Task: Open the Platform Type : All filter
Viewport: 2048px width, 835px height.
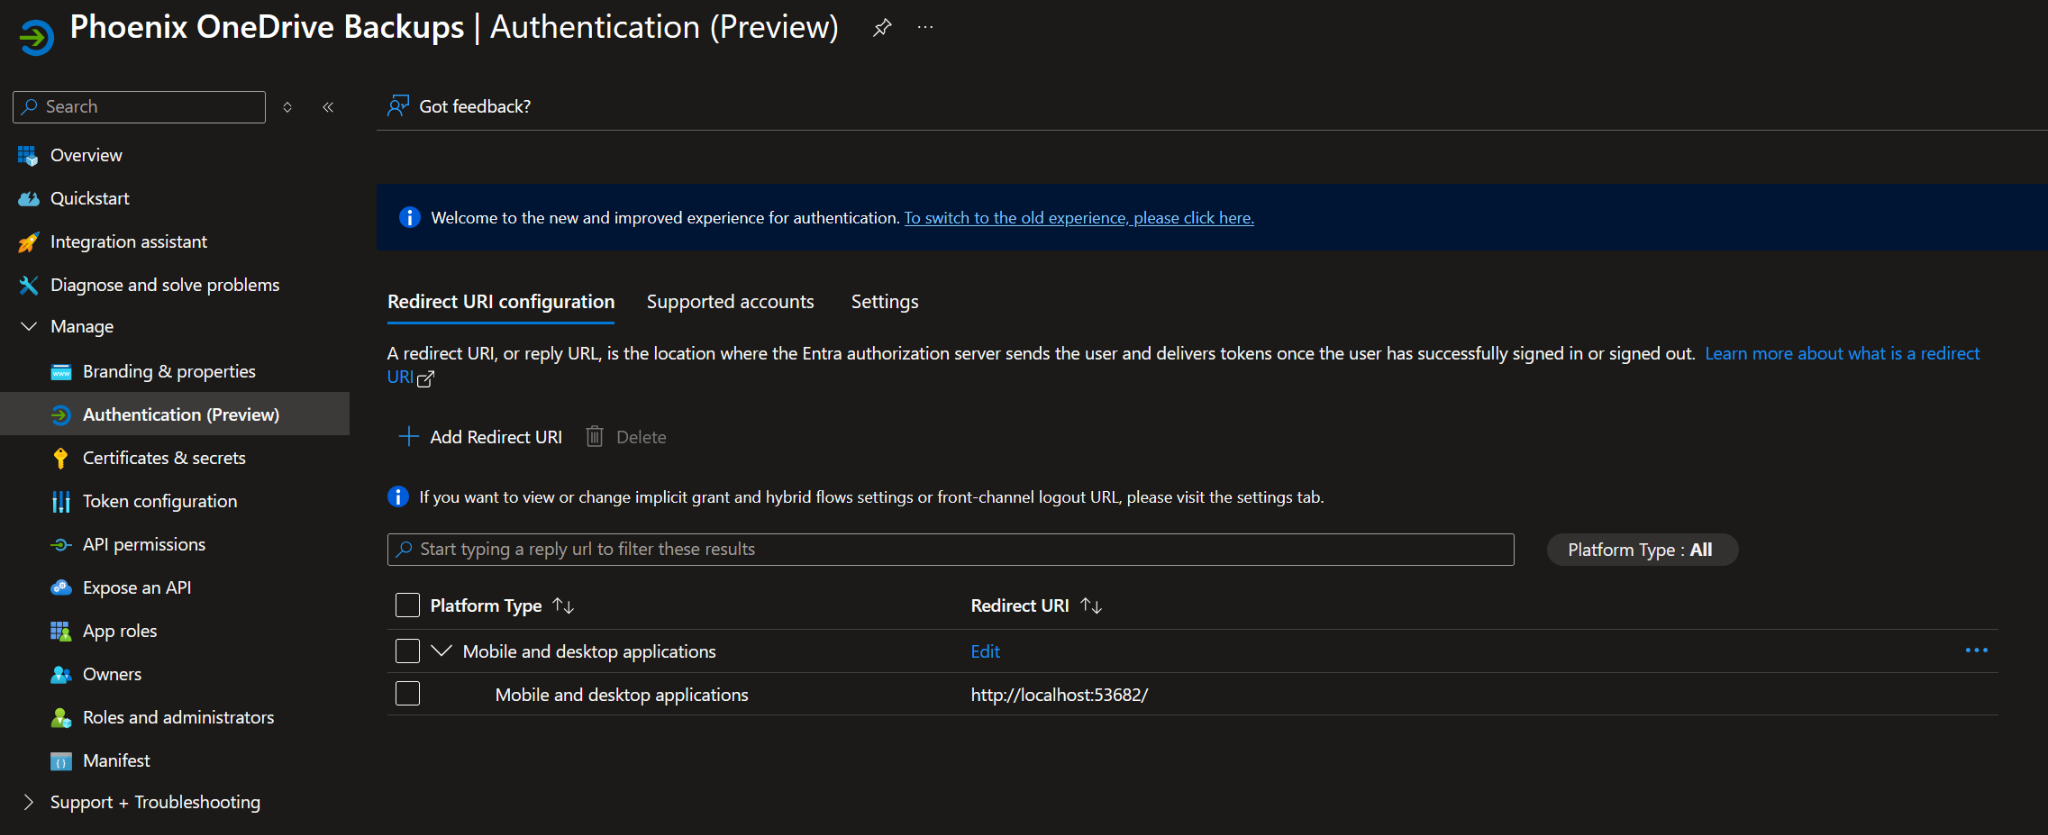Action: [1642, 550]
